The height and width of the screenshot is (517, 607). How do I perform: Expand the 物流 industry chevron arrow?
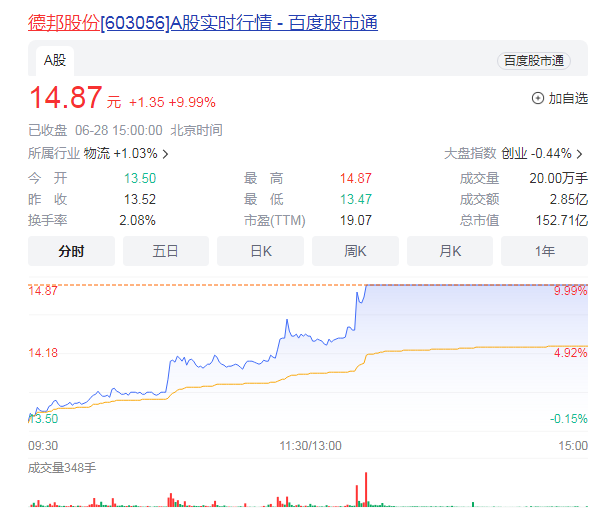pos(165,154)
